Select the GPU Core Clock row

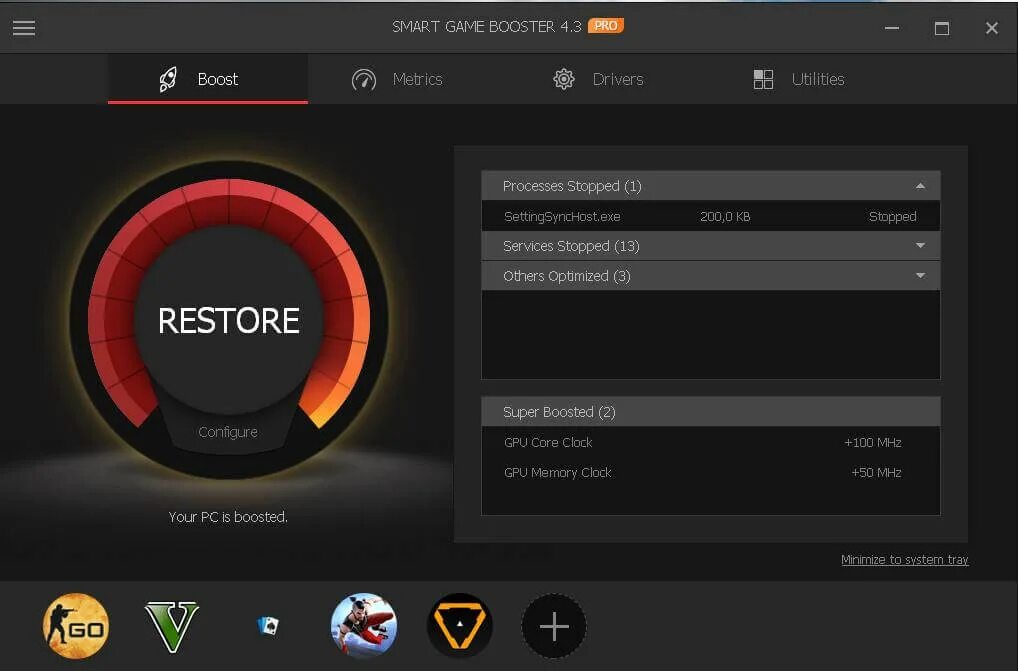[711, 443]
